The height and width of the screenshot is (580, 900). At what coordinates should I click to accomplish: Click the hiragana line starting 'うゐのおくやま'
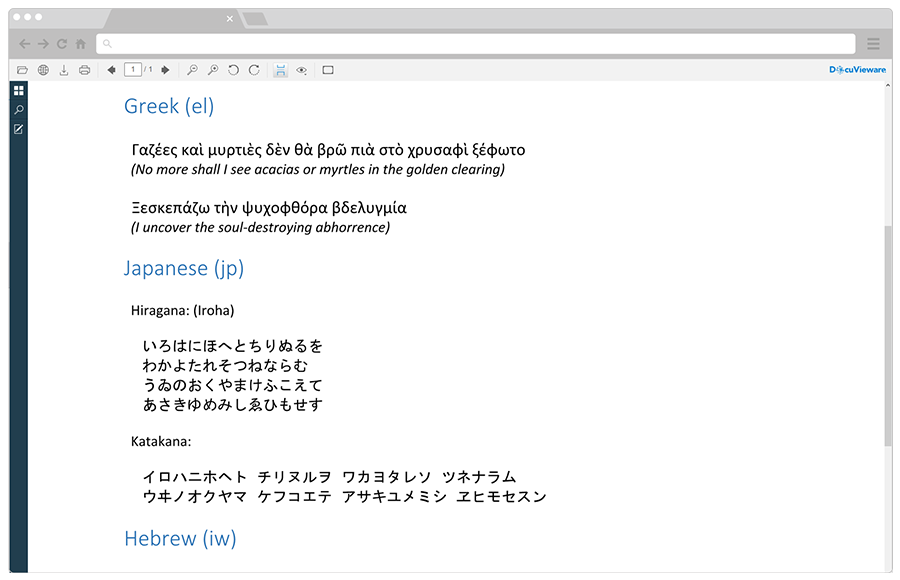tap(232, 385)
